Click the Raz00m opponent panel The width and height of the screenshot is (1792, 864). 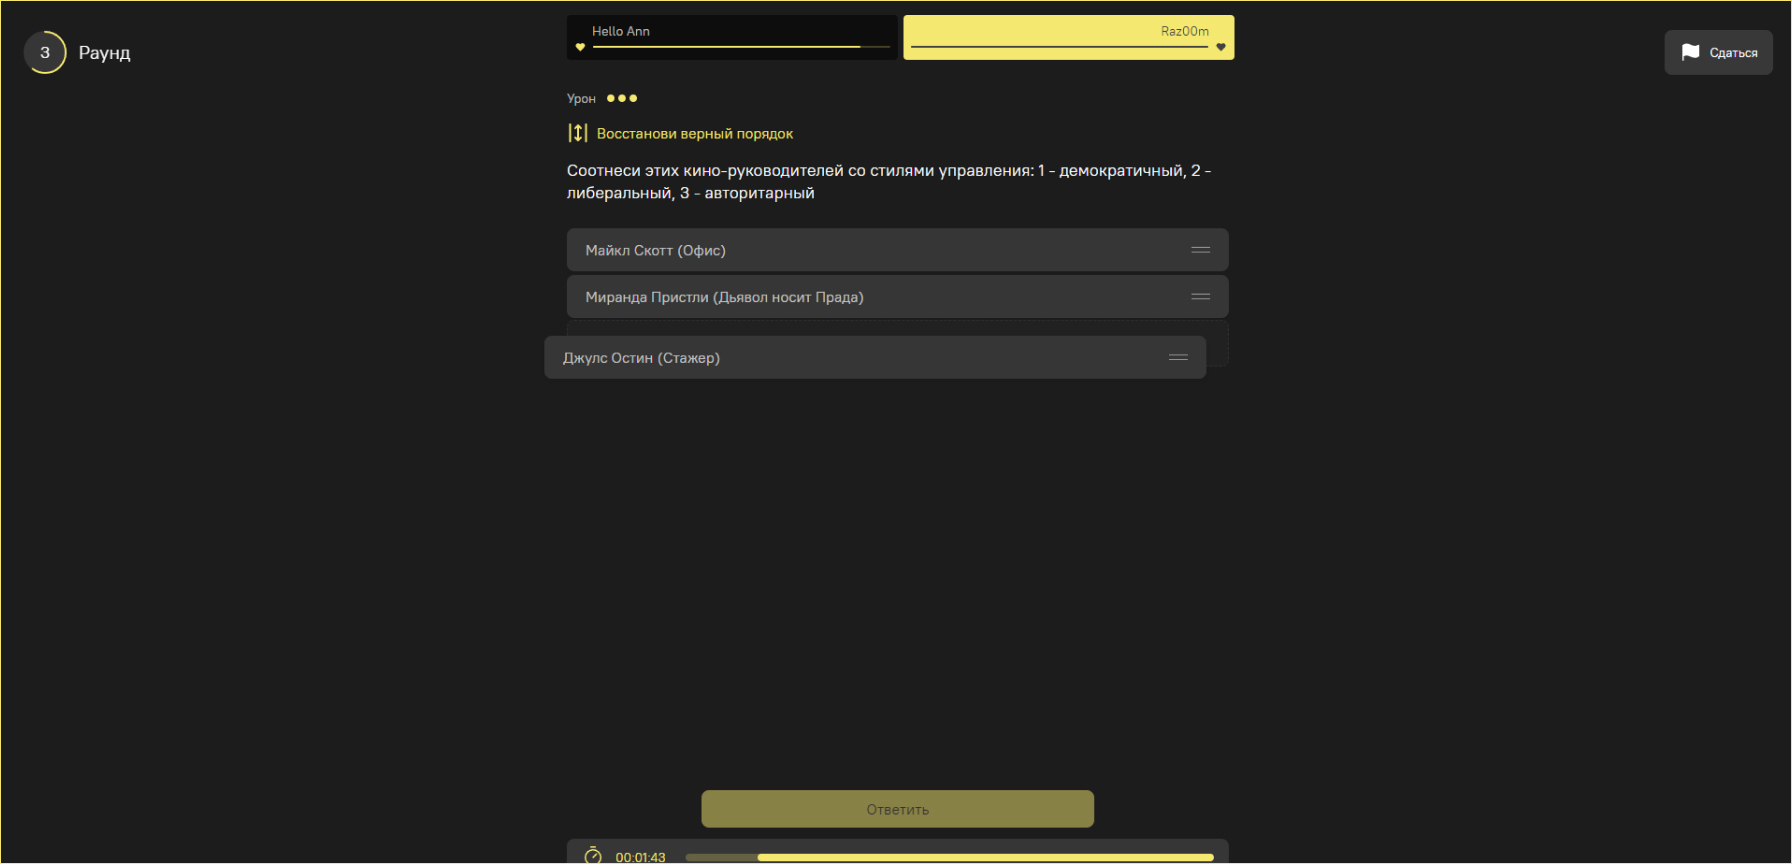(x=1068, y=37)
